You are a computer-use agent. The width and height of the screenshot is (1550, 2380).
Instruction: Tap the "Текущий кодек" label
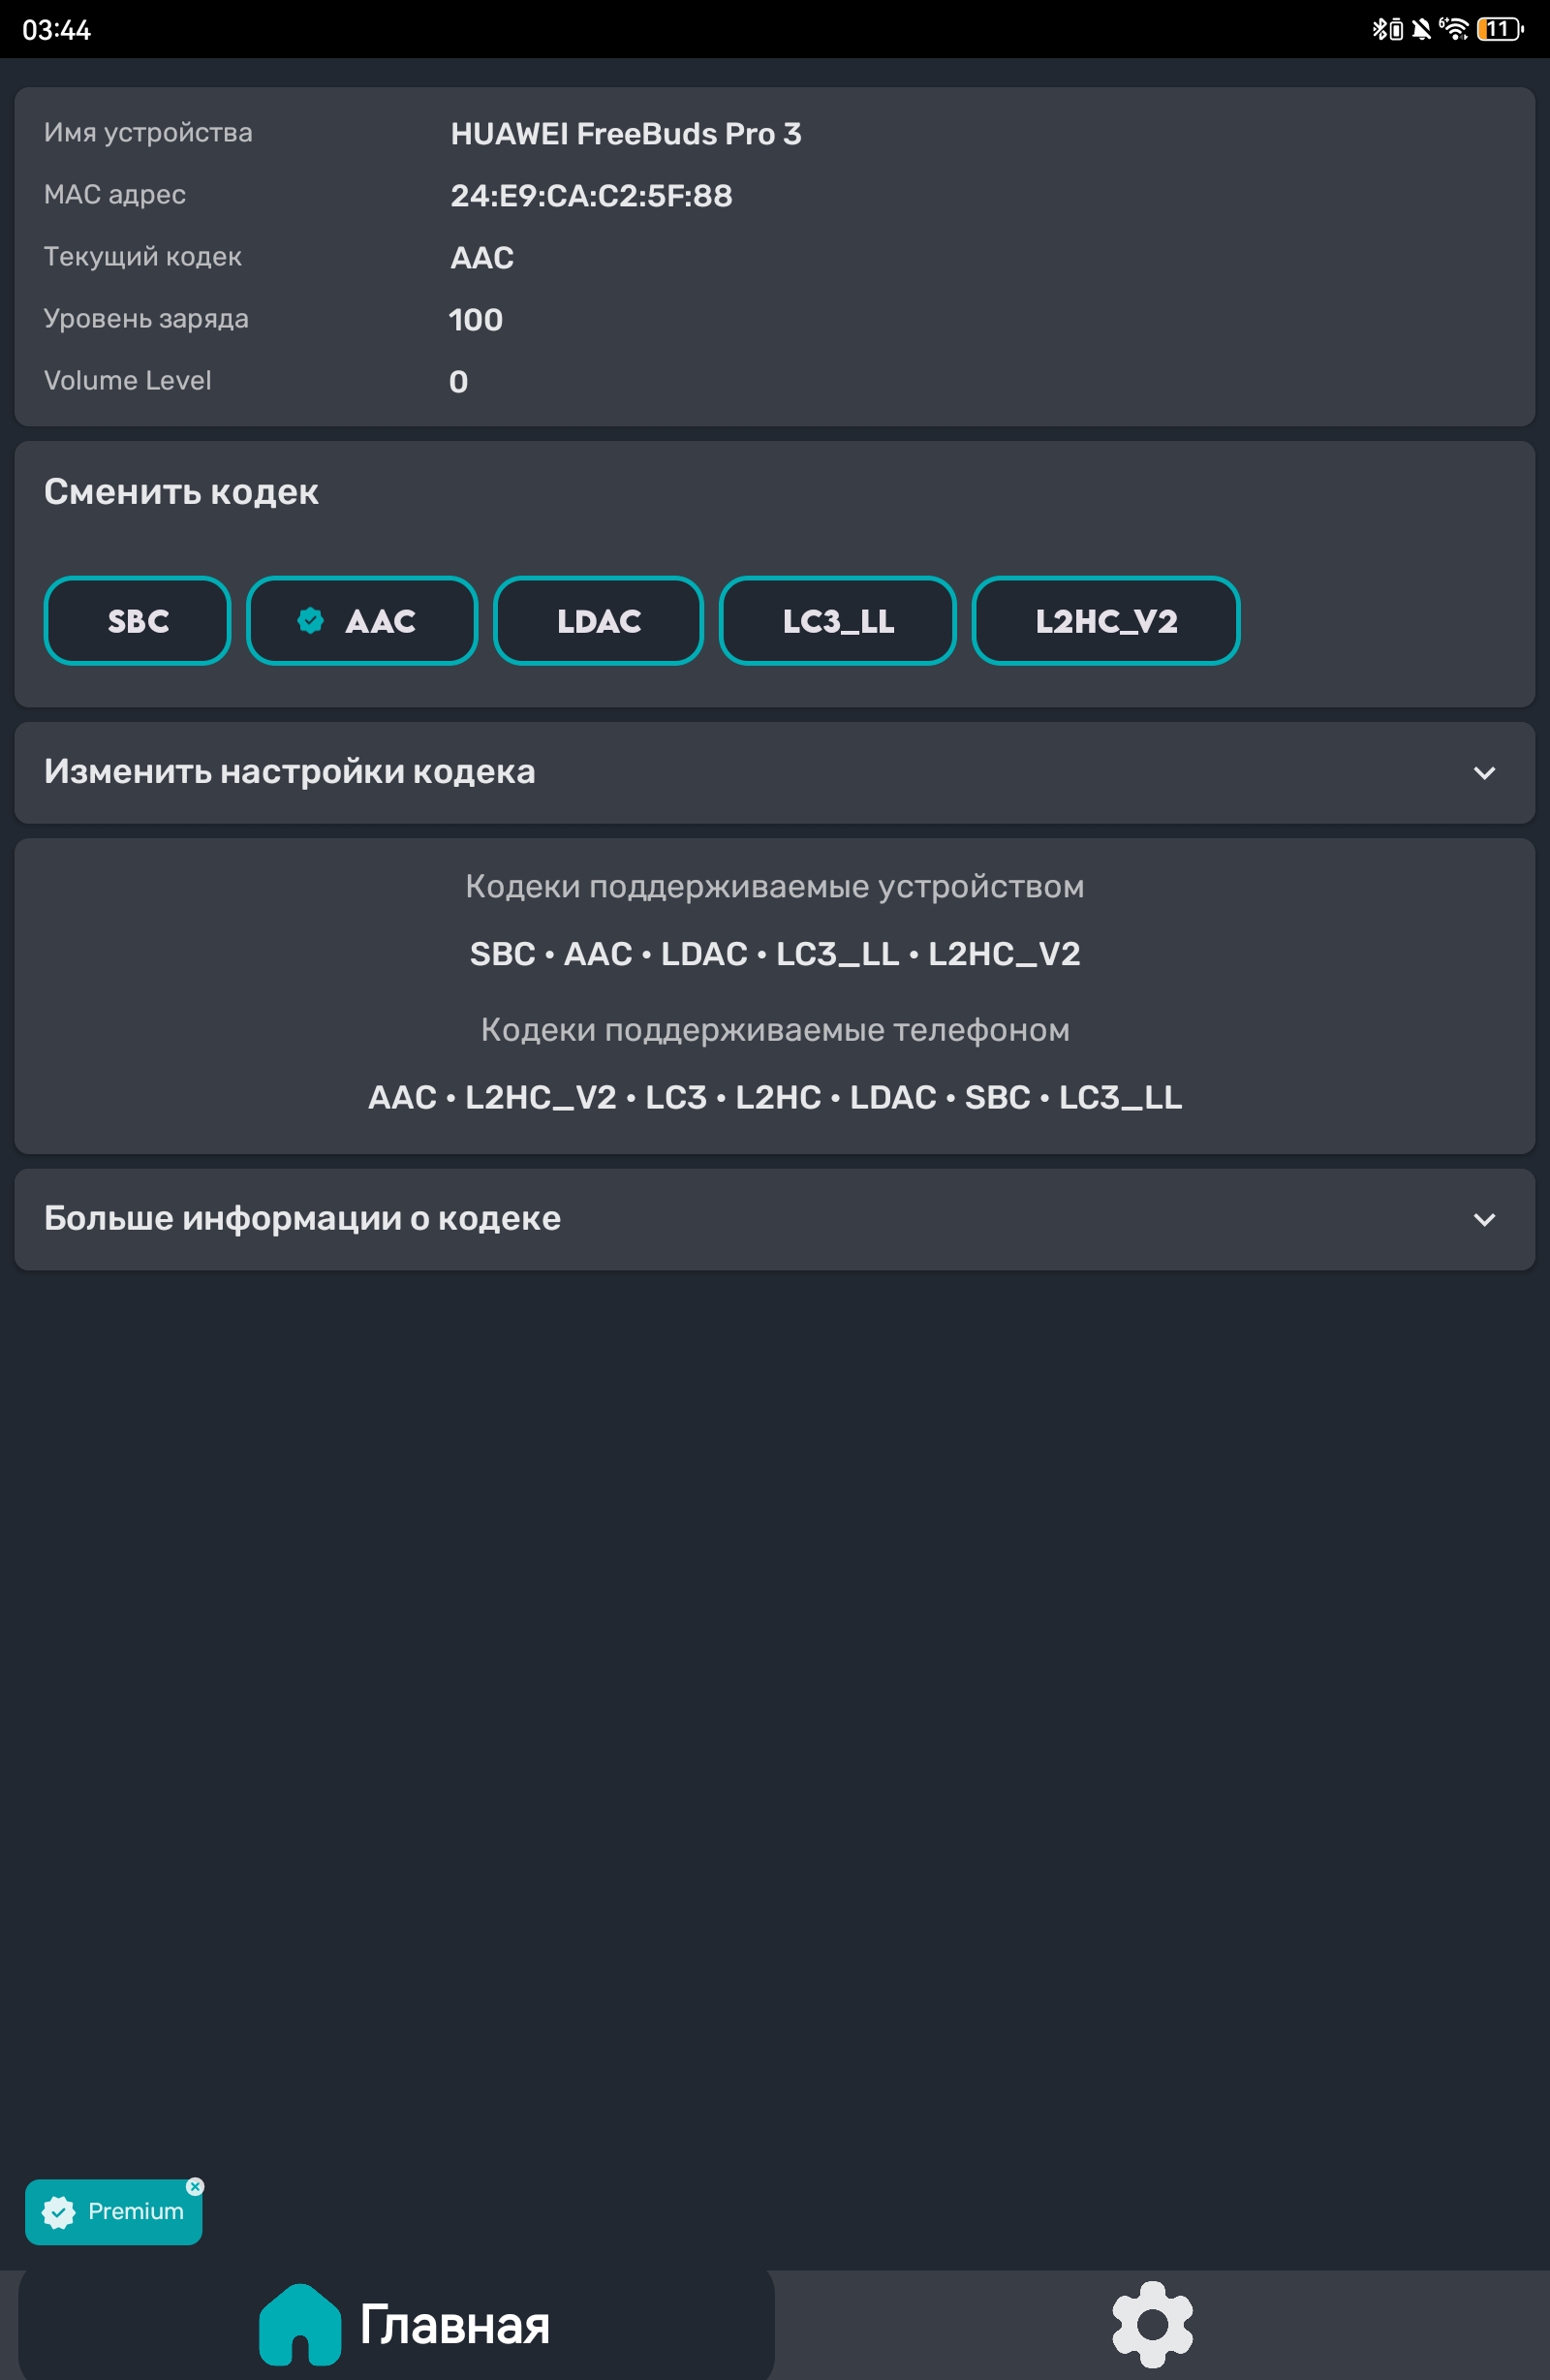[143, 257]
